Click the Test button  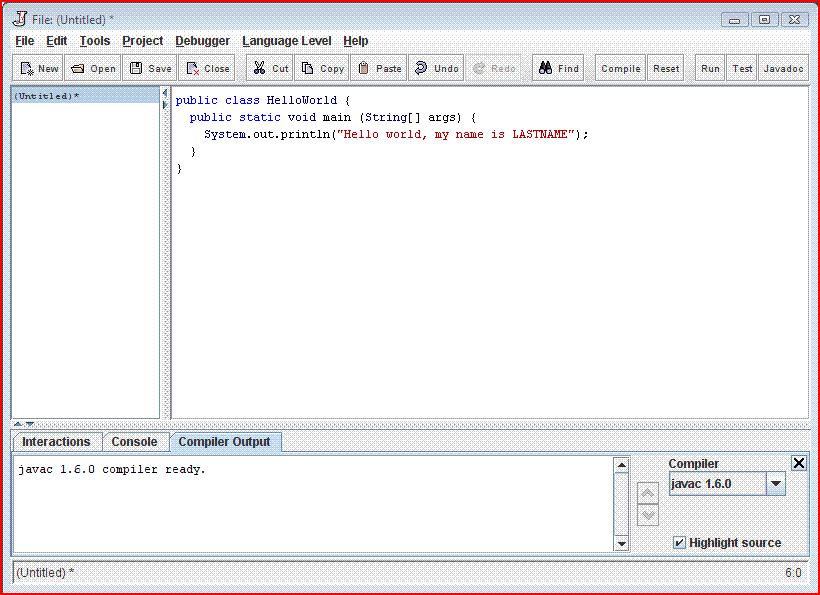(x=742, y=68)
